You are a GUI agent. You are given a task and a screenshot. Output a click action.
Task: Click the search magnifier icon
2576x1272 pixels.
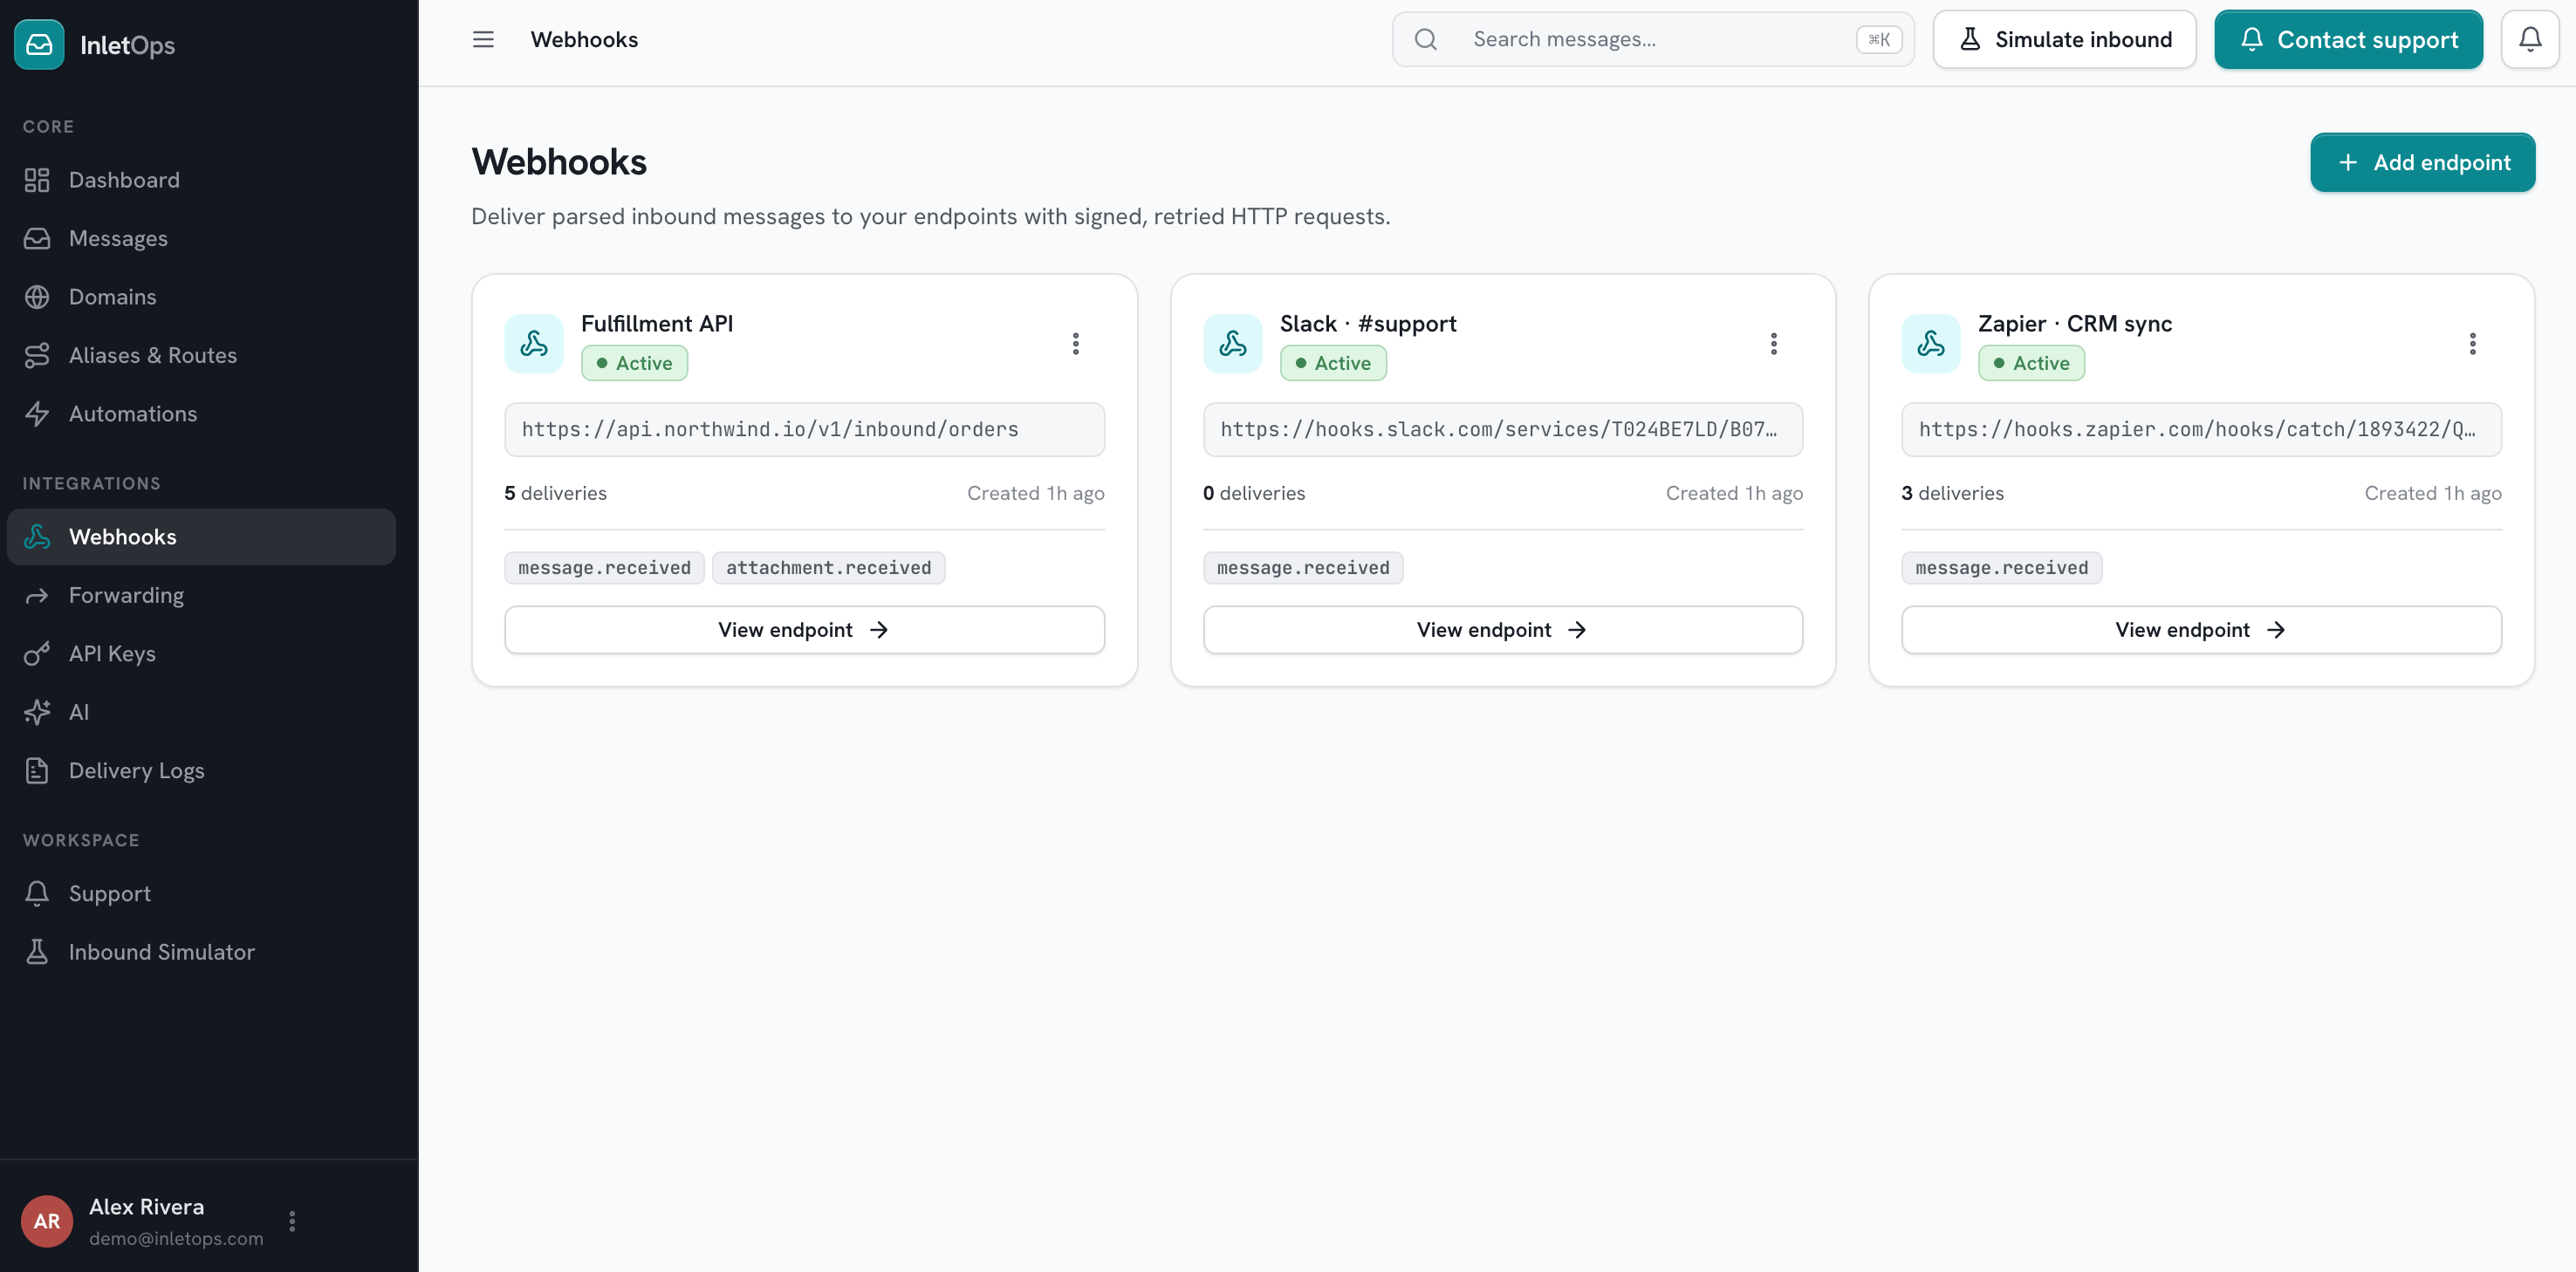click(1425, 39)
